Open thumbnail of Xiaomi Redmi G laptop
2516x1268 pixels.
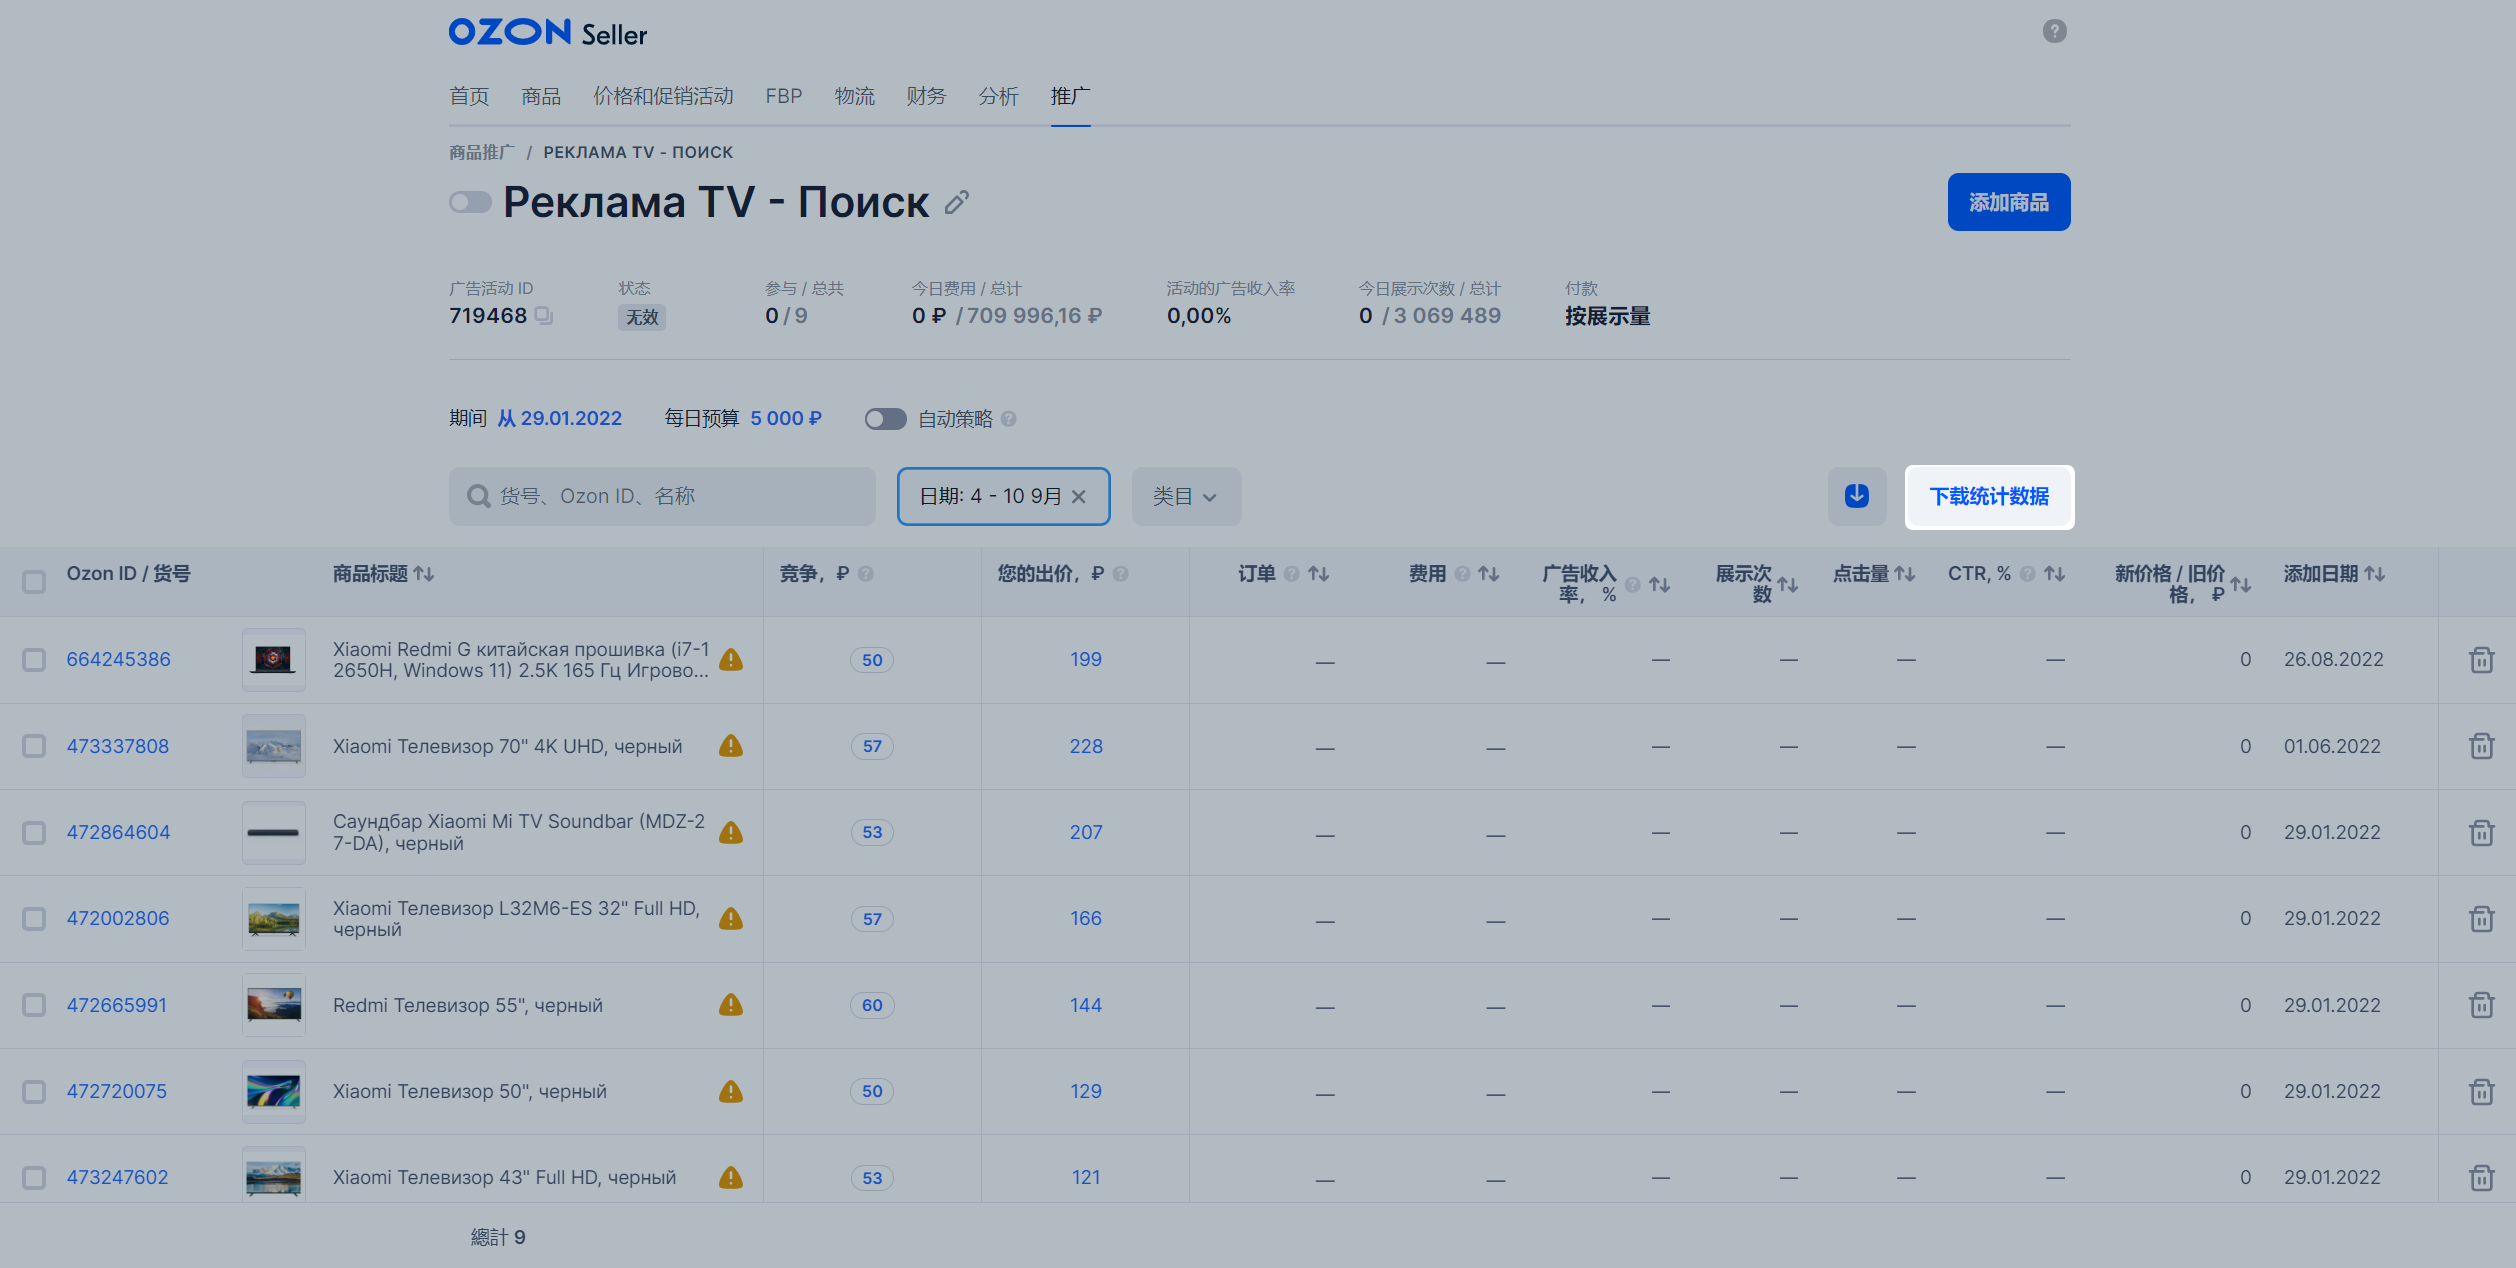pyautogui.click(x=274, y=660)
